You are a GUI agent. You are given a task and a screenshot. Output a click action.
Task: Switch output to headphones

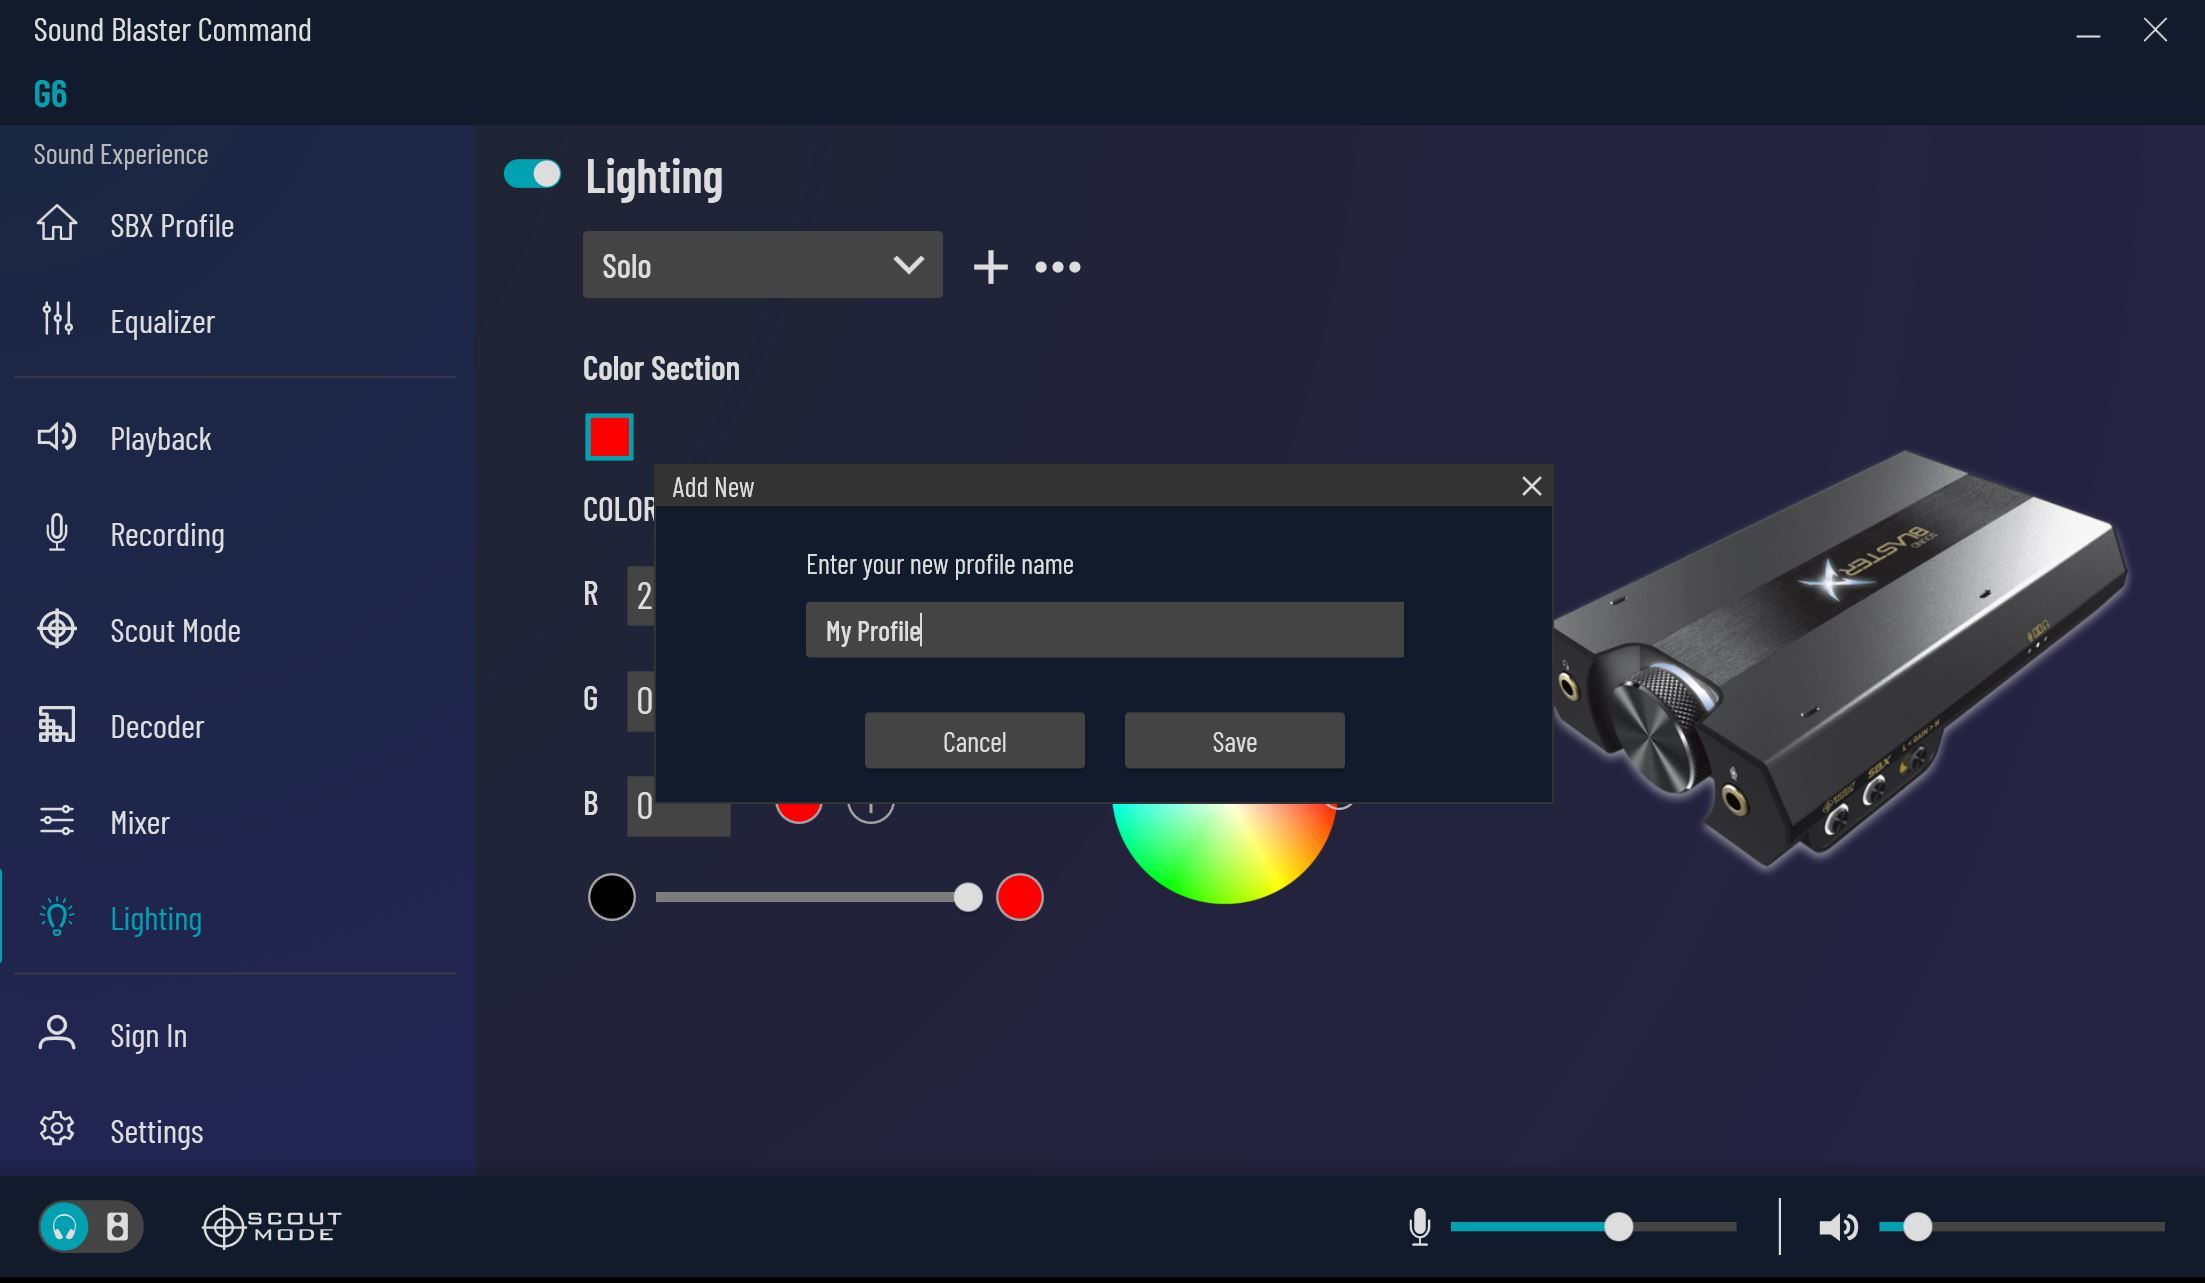(65, 1227)
